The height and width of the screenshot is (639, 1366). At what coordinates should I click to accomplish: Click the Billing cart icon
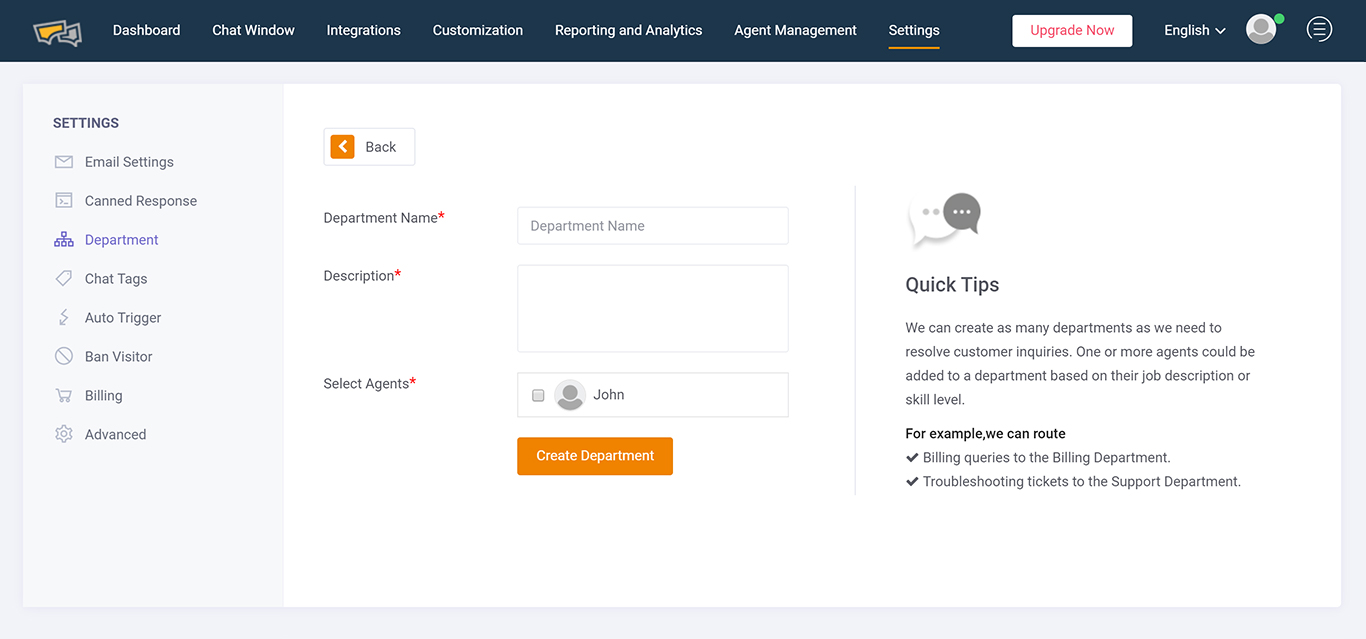[x=64, y=396]
